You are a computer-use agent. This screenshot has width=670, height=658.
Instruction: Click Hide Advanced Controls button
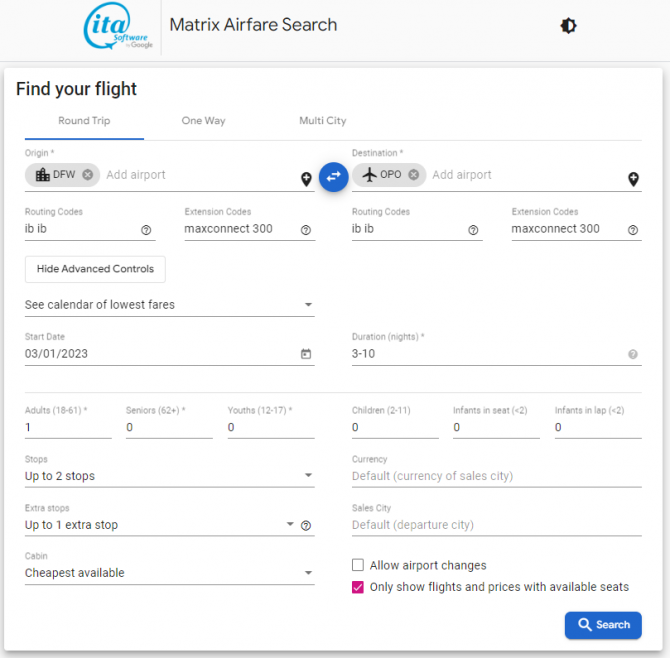(95, 269)
